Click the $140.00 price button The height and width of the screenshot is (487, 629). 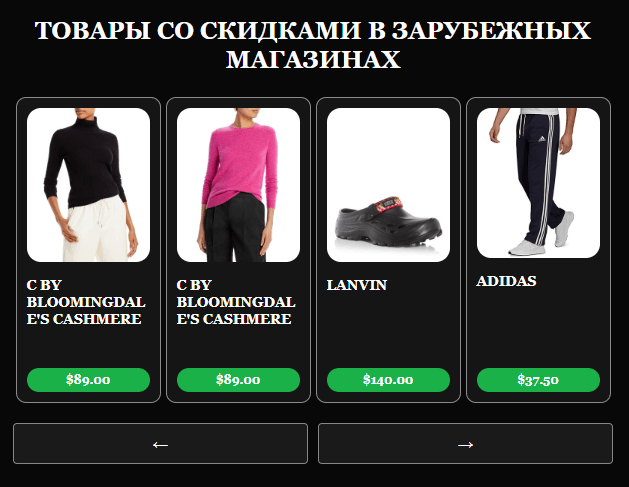pyautogui.click(x=388, y=380)
